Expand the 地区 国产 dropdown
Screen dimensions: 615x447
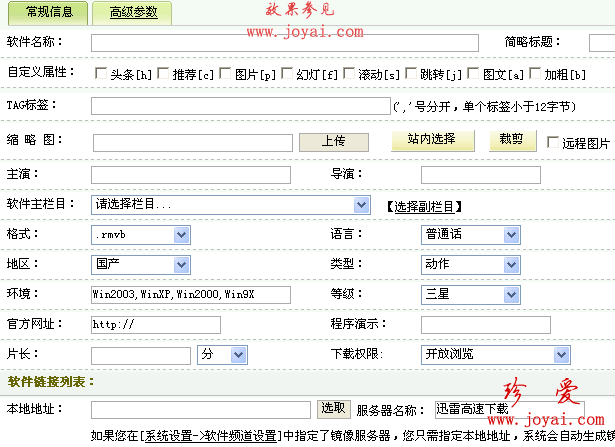click(141, 265)
